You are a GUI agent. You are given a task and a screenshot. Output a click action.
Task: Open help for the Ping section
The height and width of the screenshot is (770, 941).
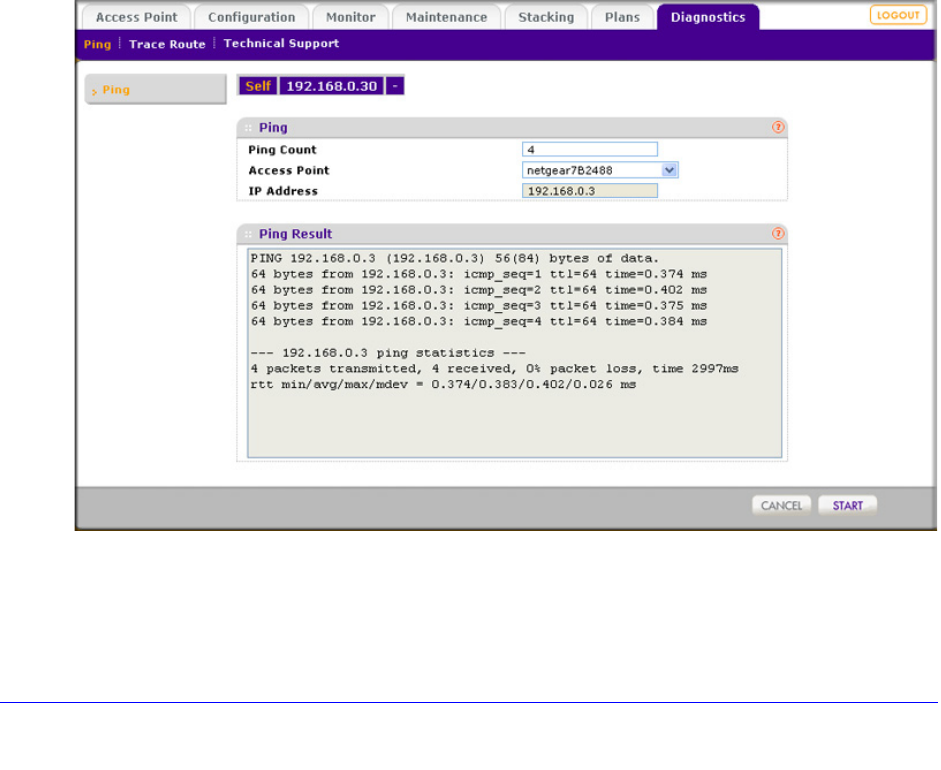778,127
